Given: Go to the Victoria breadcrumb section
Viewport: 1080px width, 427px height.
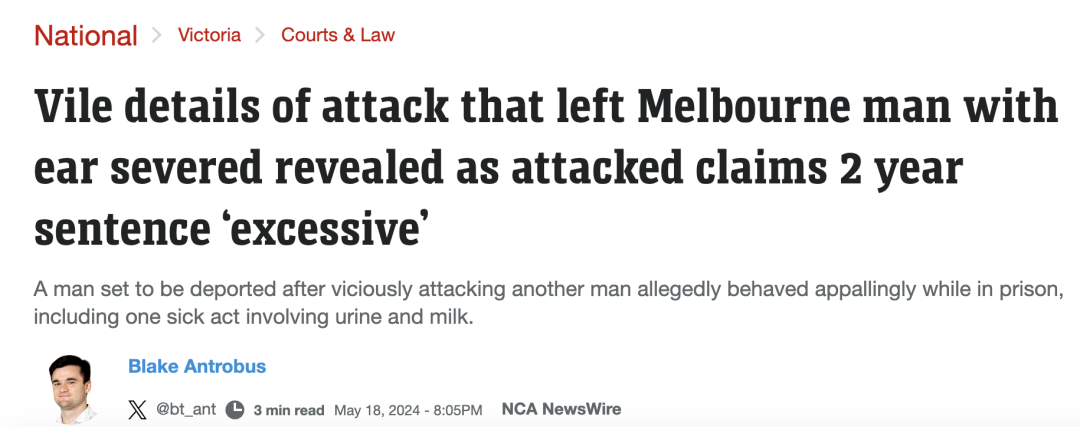Looking at the screenshot, I should pyautogui.click(x=209, y=35).
